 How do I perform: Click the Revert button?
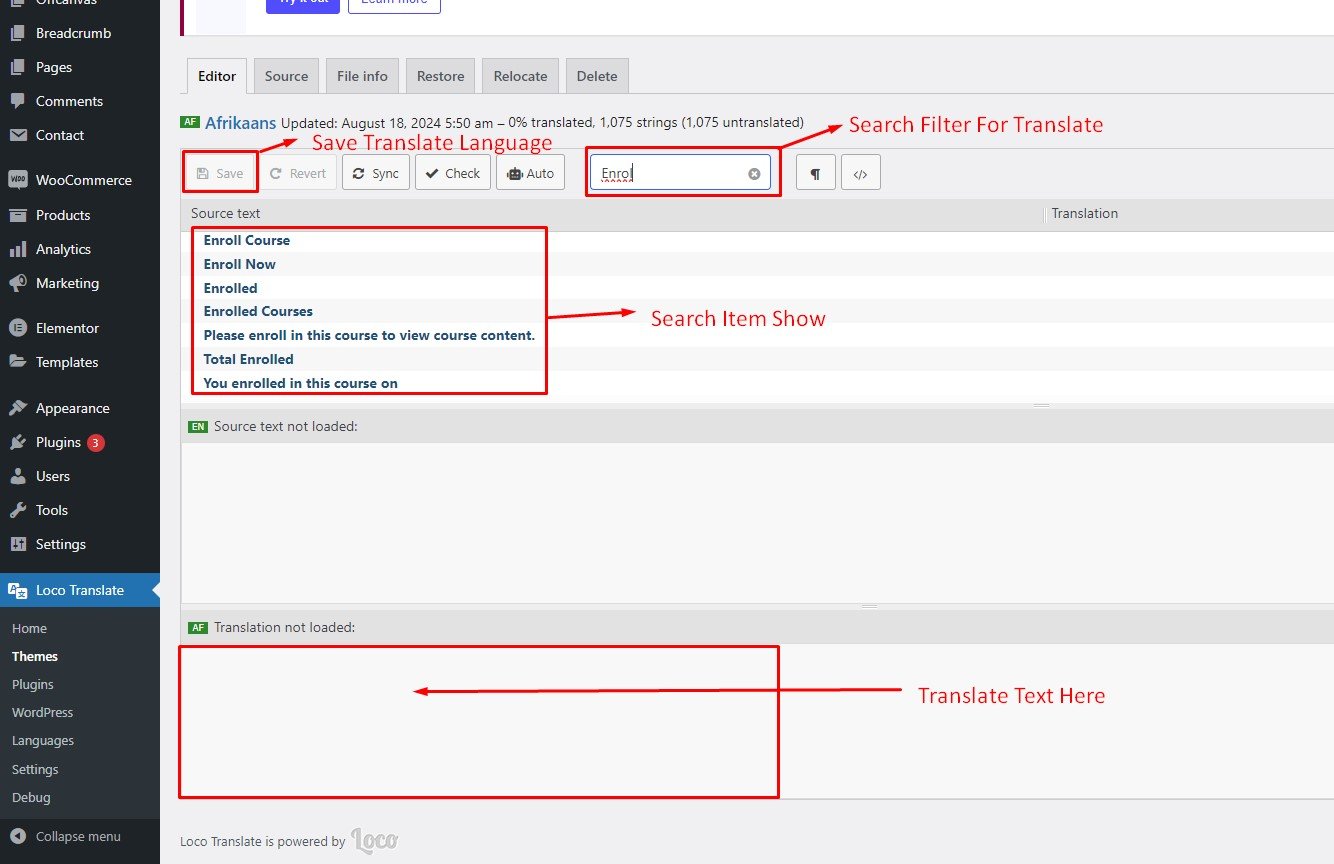[x=298, y=173]
